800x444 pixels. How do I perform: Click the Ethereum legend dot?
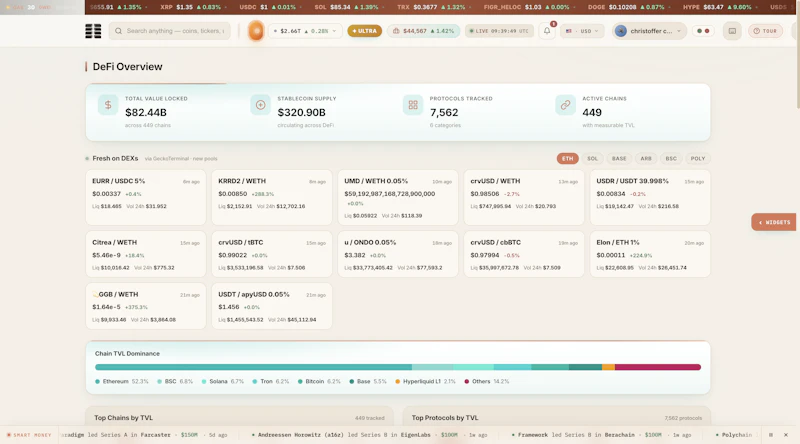click(x=97, y=381)
